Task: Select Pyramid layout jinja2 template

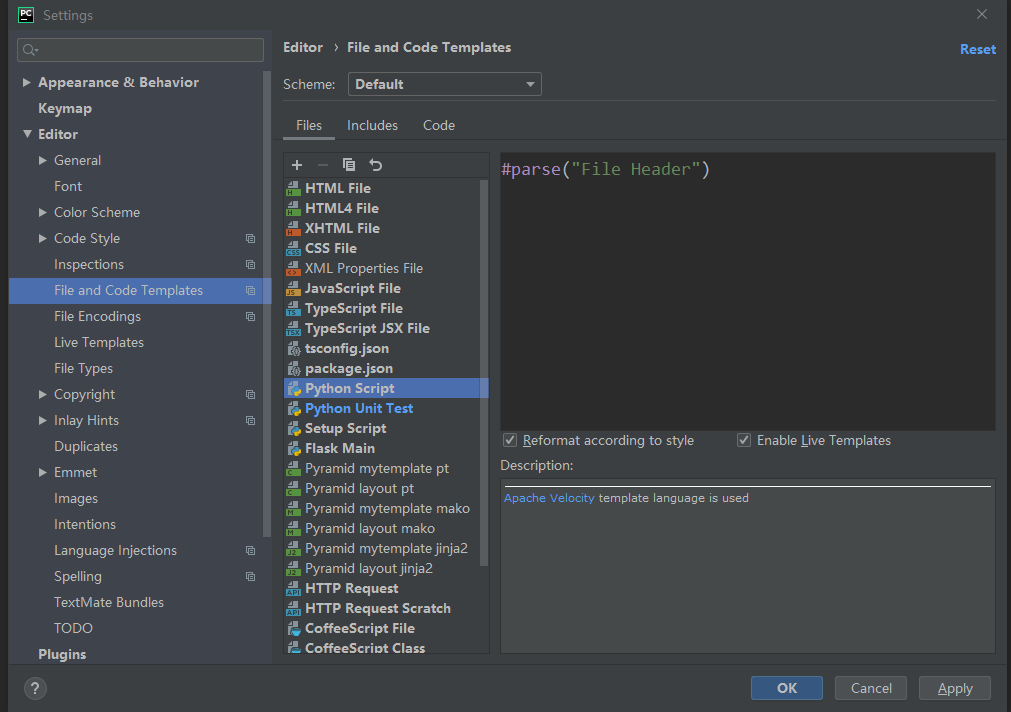Action: [386, 568]
